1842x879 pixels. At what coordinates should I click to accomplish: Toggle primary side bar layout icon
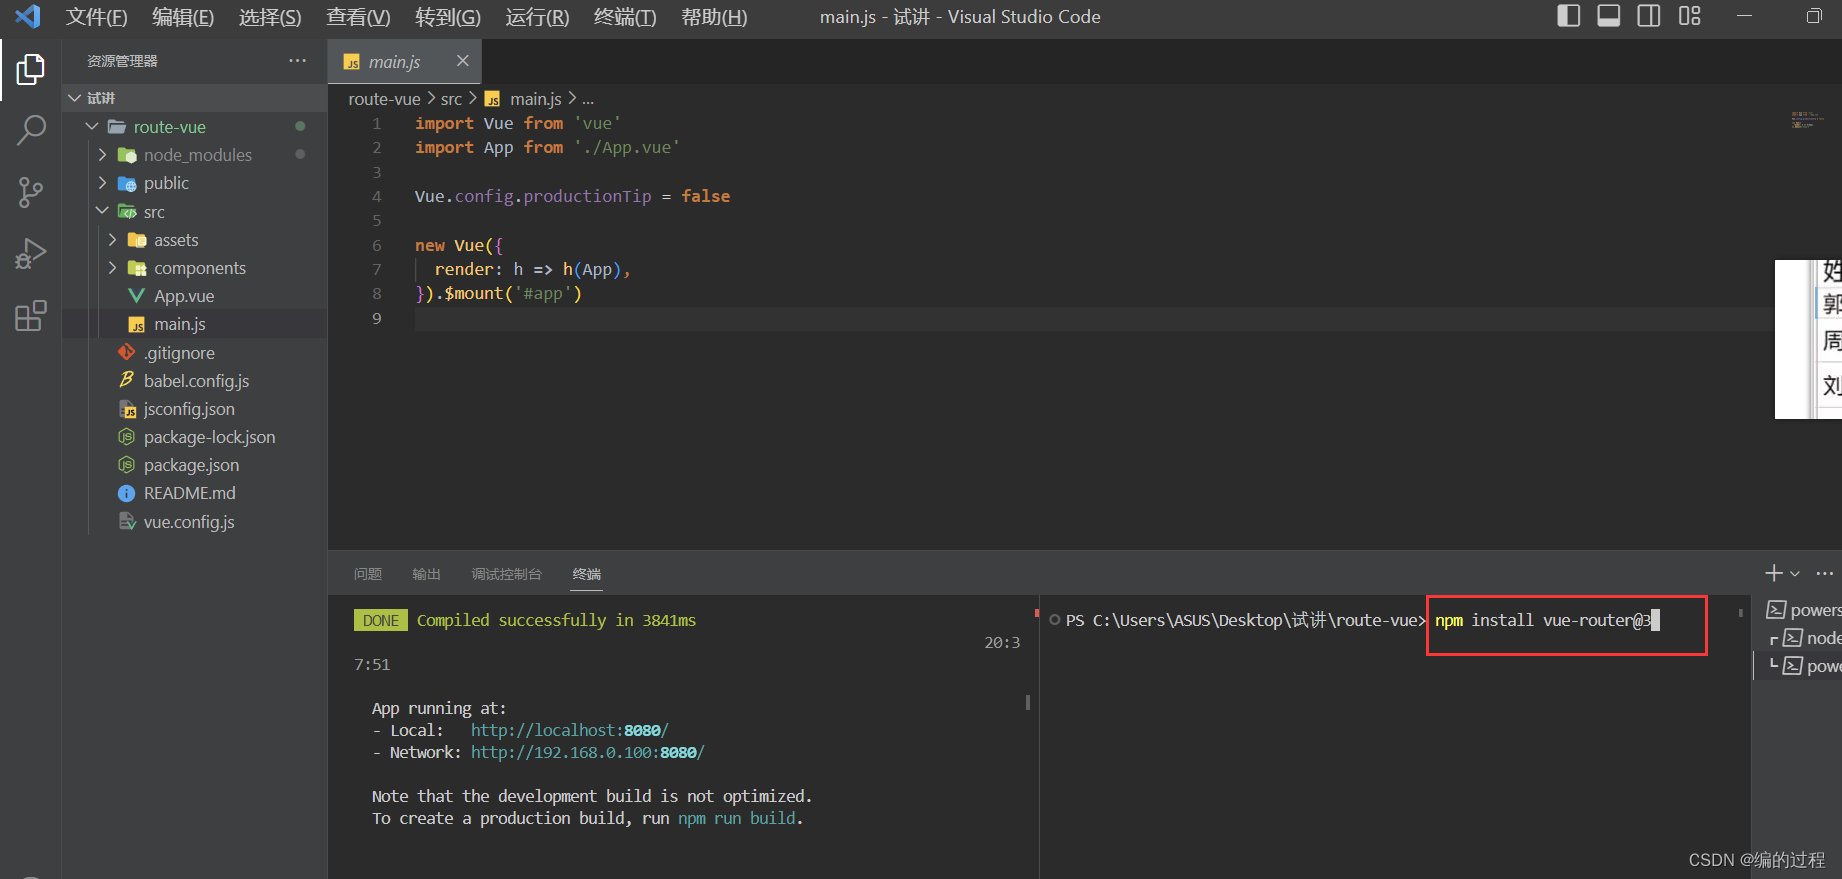point(1569,16)
